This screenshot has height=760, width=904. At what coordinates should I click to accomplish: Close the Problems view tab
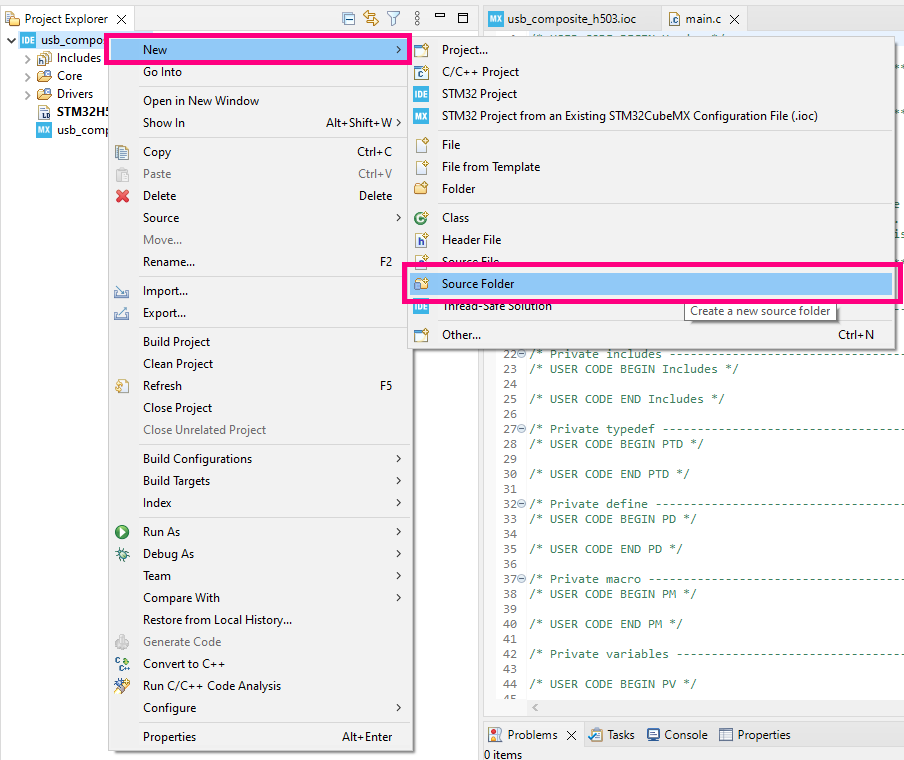coord(571,735)
